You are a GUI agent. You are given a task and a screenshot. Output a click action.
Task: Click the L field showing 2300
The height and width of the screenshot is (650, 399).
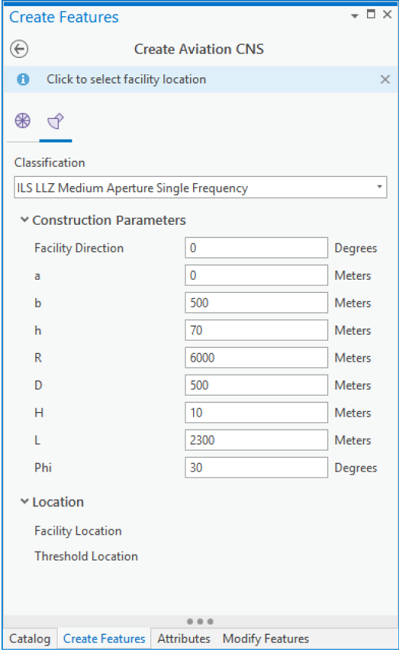point(256,440)
